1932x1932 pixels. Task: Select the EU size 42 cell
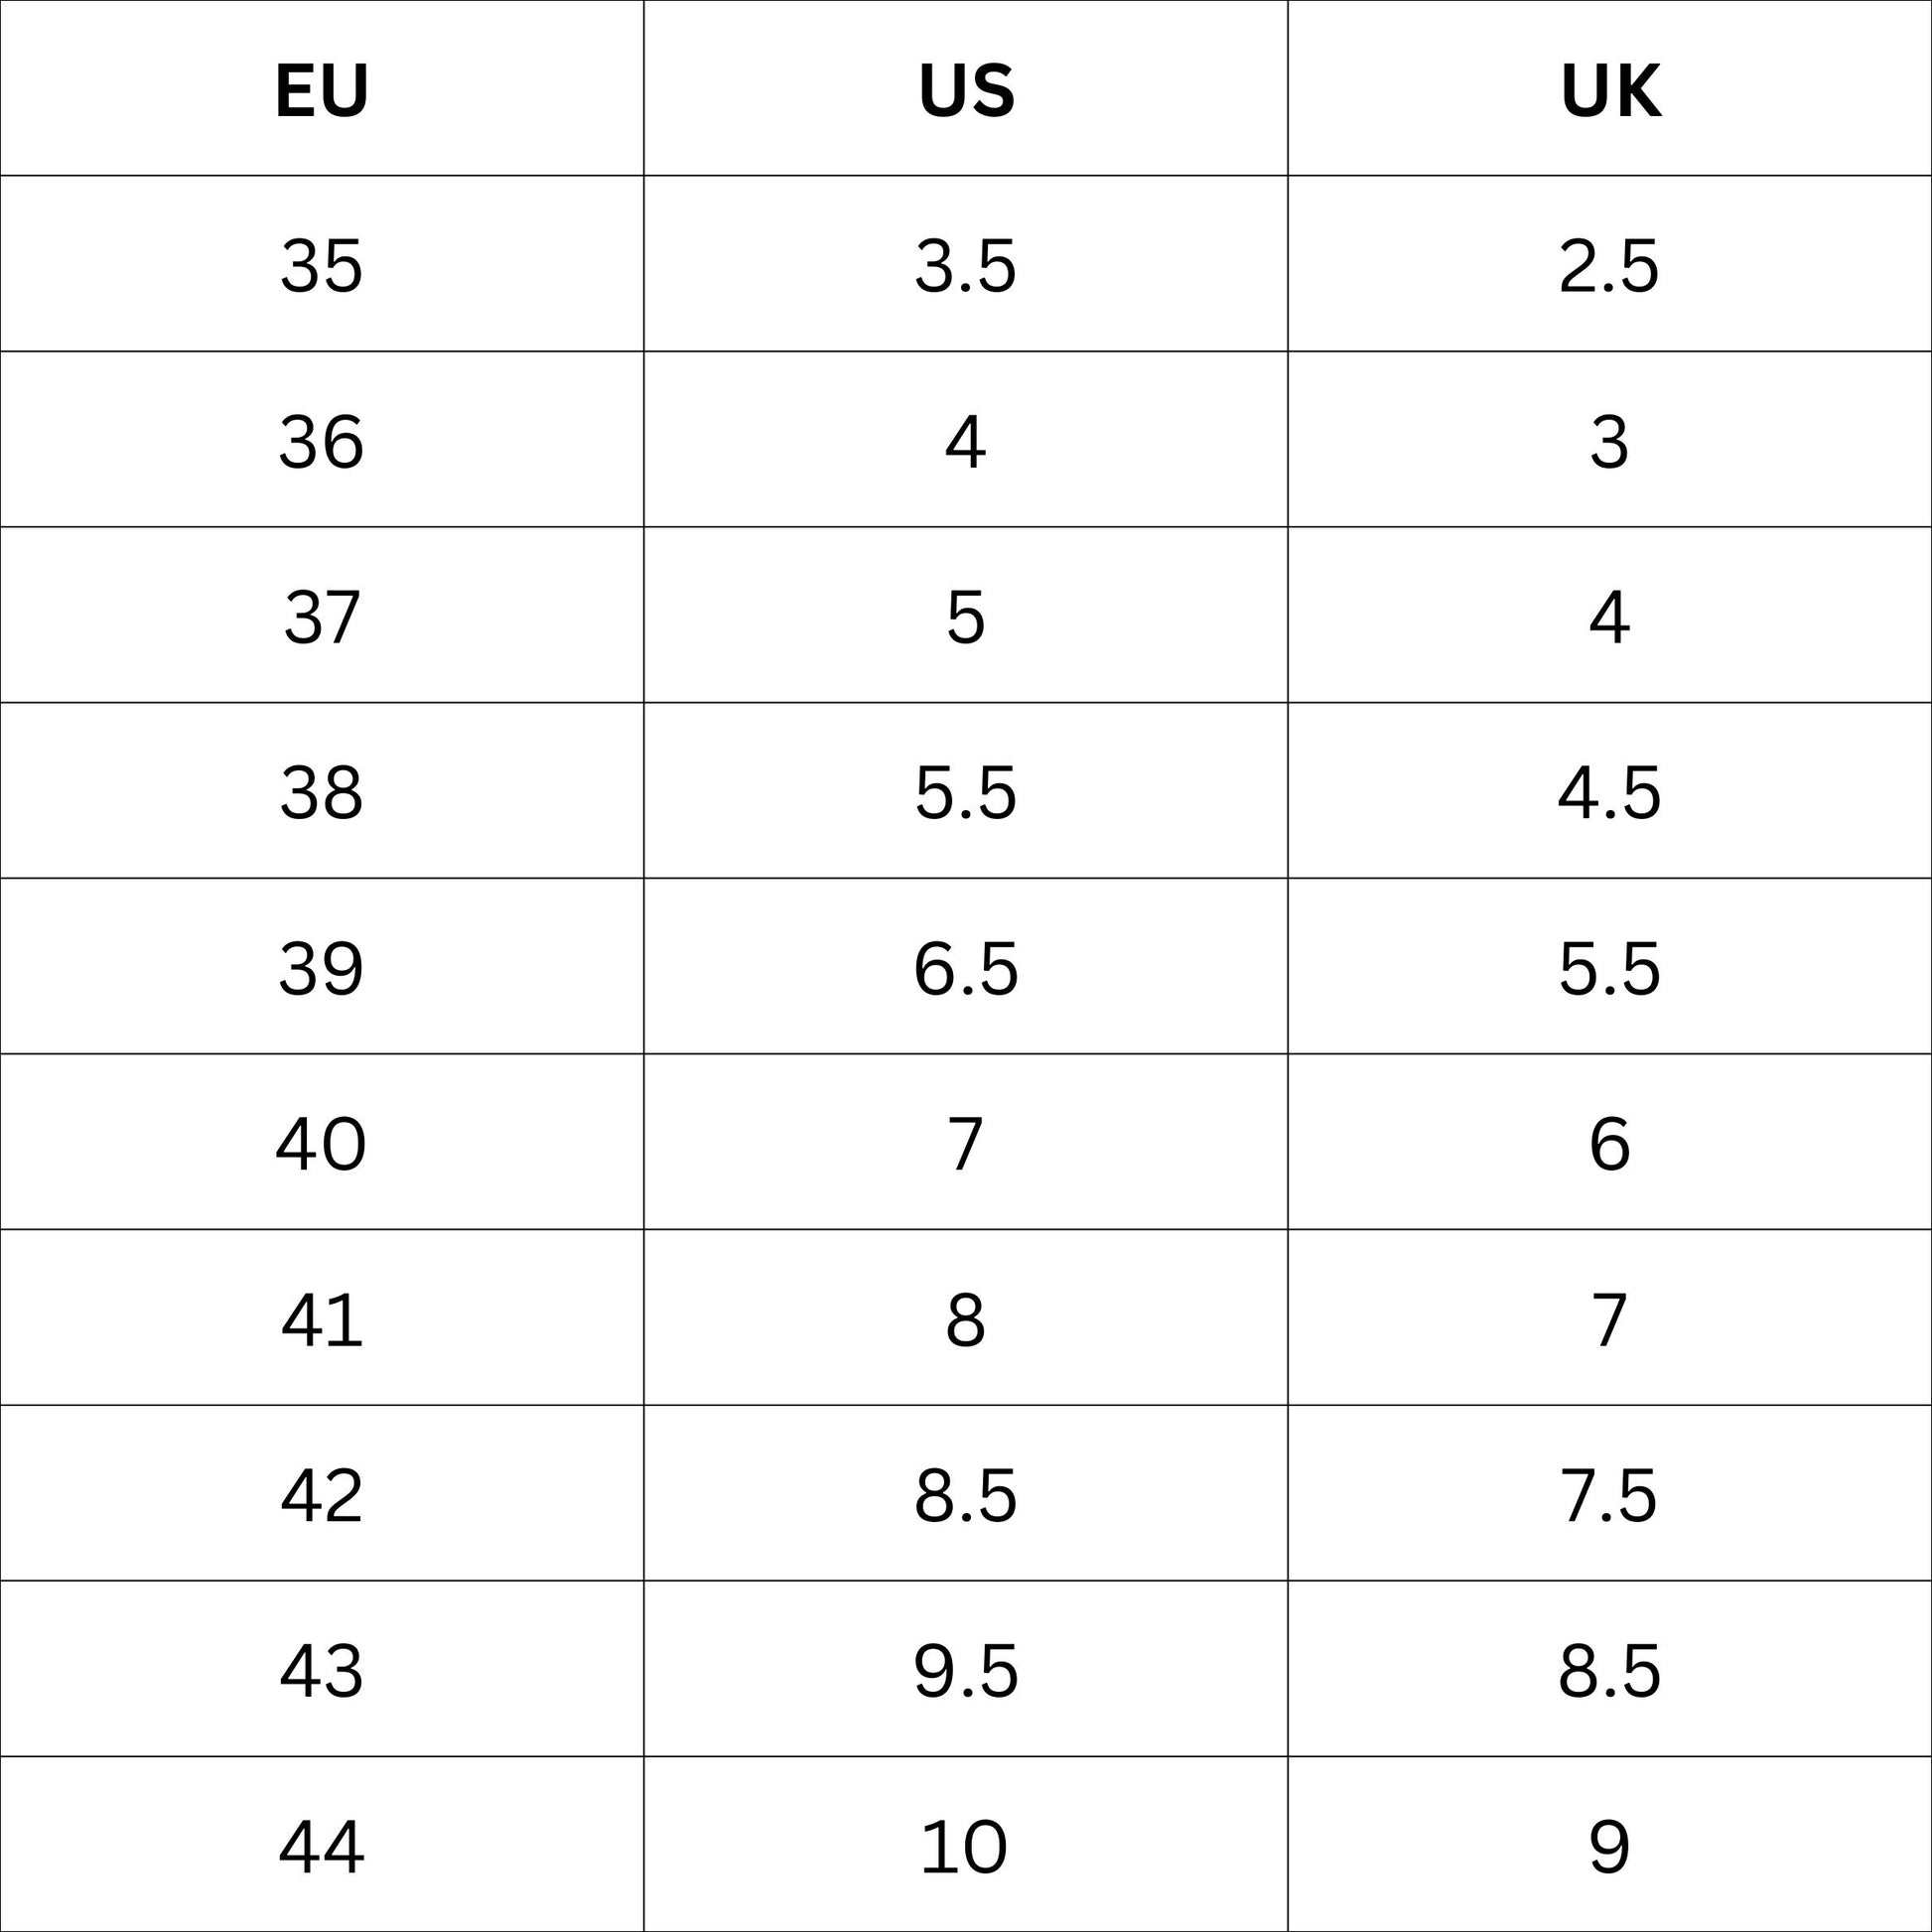click(321, 1495)
